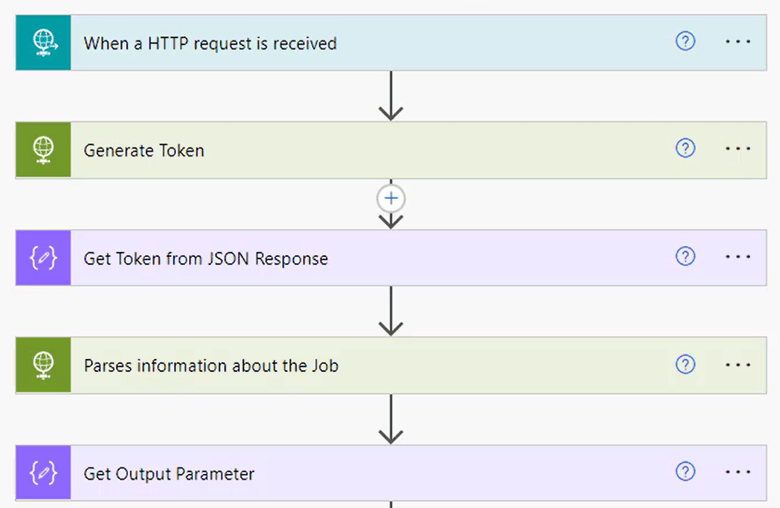Open help for Generate Token step
Image resolution: width=780 pixels, height=508 pixels.
click(685, 149)
